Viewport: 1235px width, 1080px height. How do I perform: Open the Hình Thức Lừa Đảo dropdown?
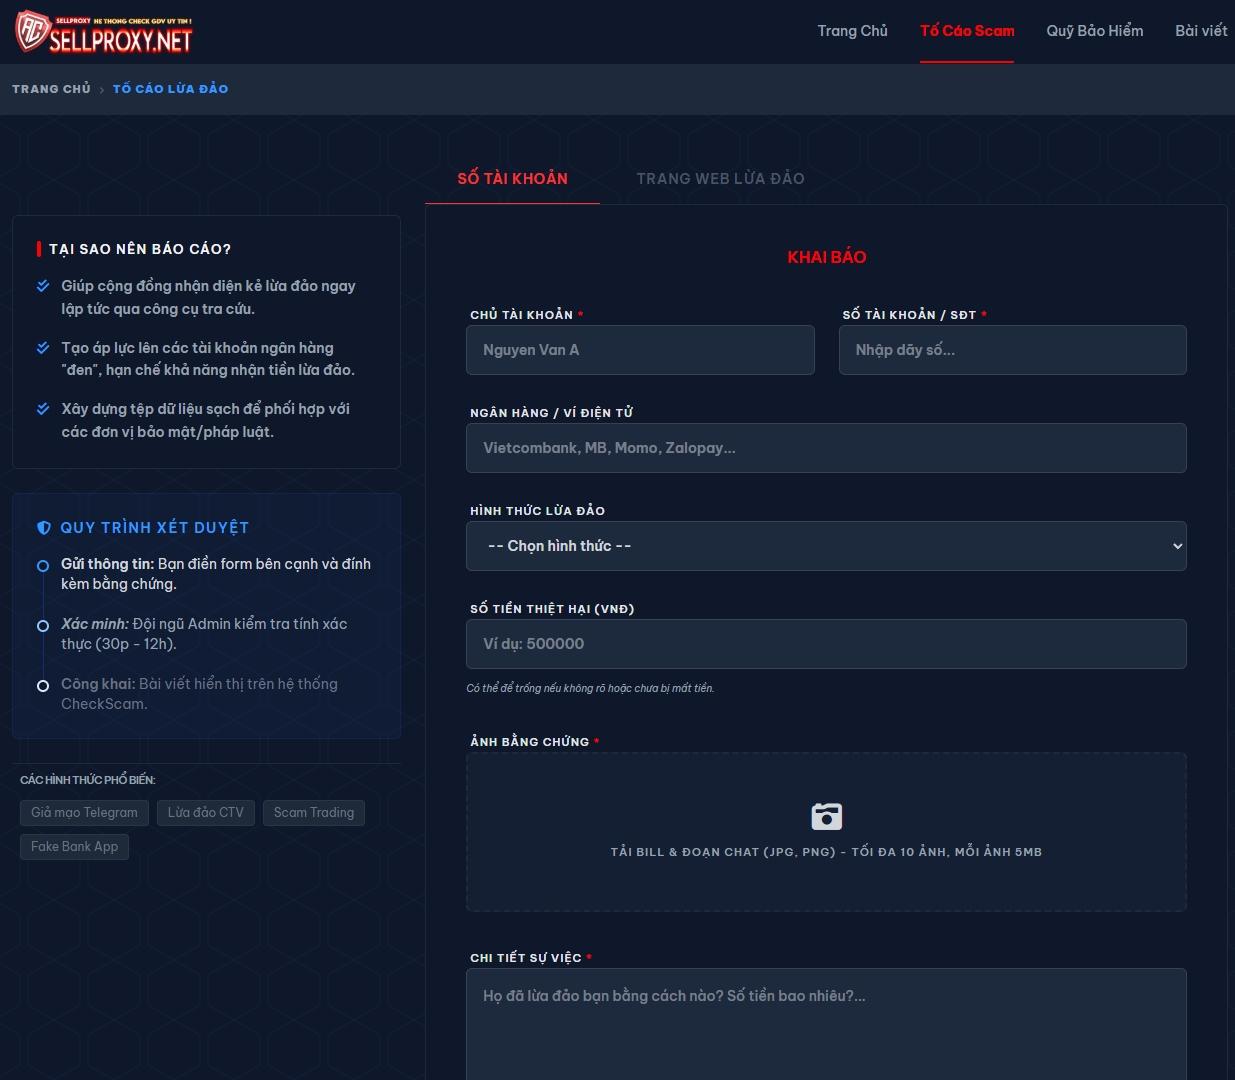tap(826, 546)
